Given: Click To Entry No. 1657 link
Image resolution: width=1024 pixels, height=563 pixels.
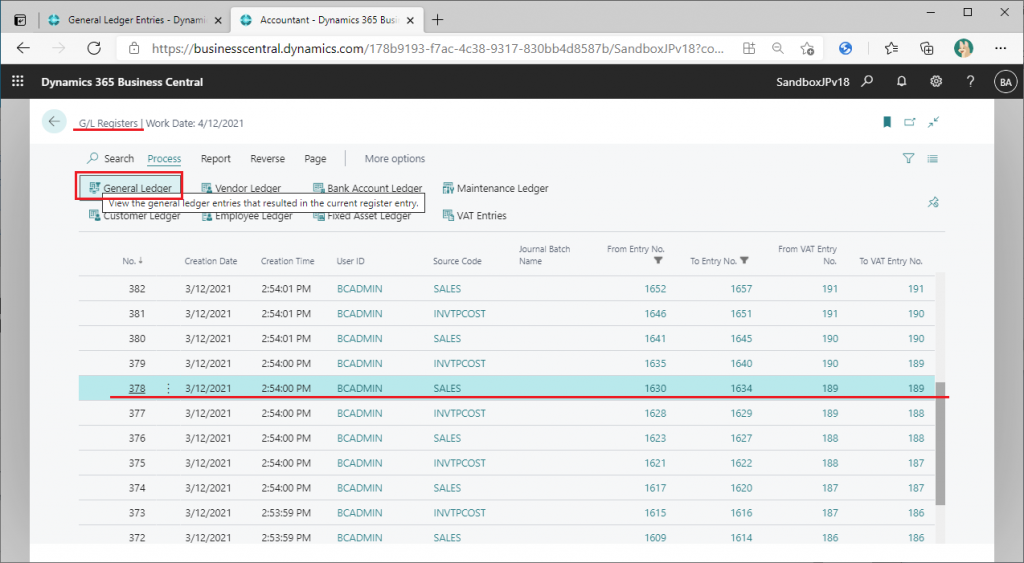Looking at the screenshot, I should [741, 289].
